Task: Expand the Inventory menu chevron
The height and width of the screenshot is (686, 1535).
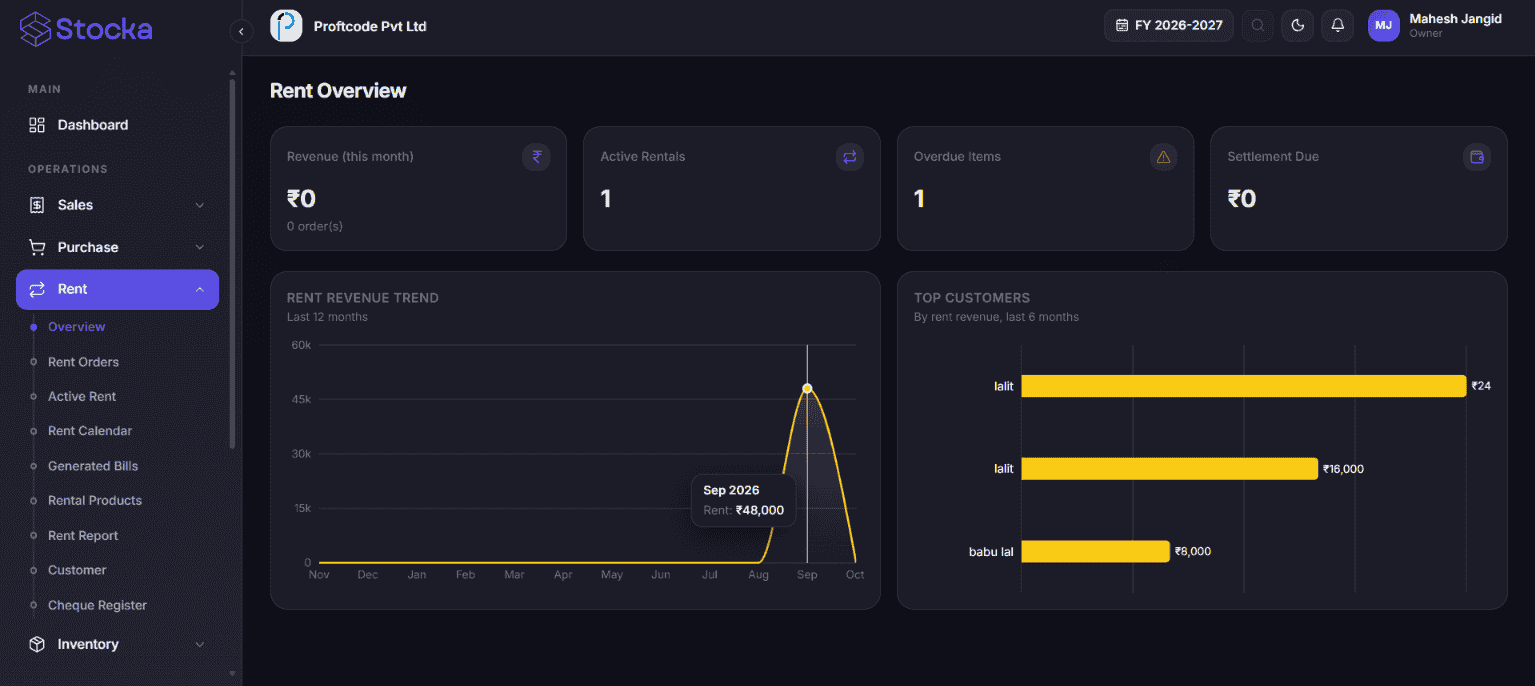Action: [x=199, y=644]
